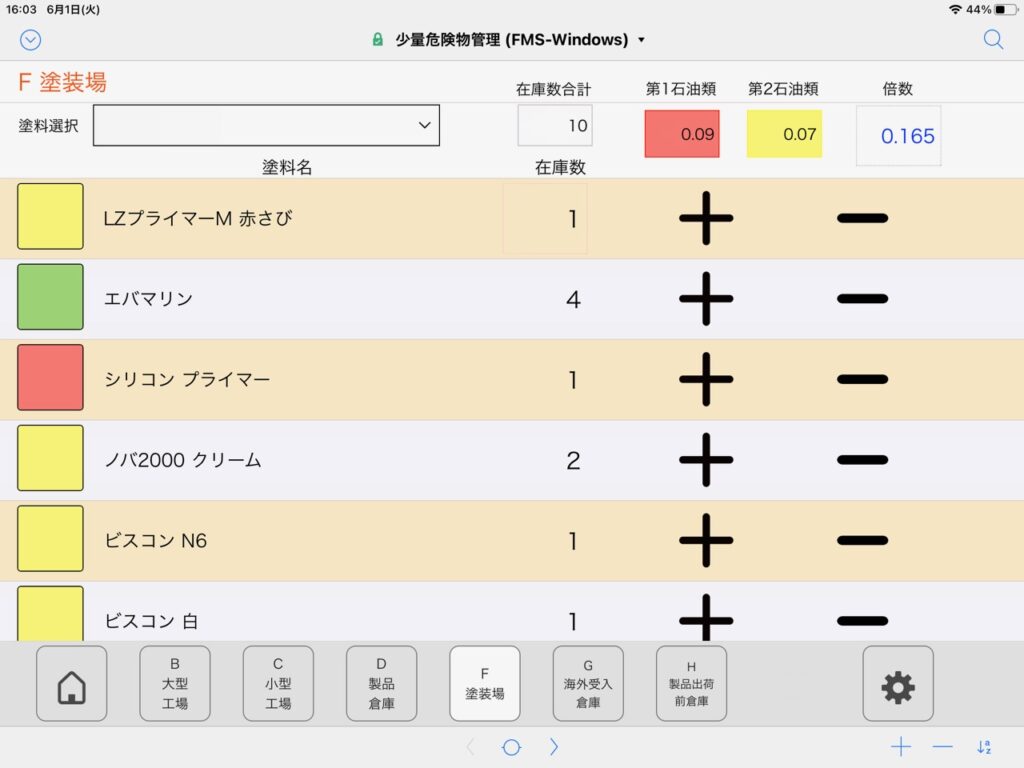This screenshot has height=768, width=1024.
Task: Open the top-left circled chevron menu
Action: point(31,40)
